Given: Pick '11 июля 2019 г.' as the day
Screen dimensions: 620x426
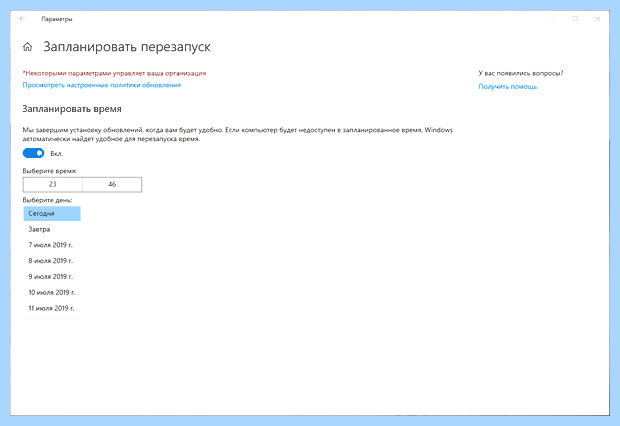Looking at the screenshot, I should tap(52, 309).
